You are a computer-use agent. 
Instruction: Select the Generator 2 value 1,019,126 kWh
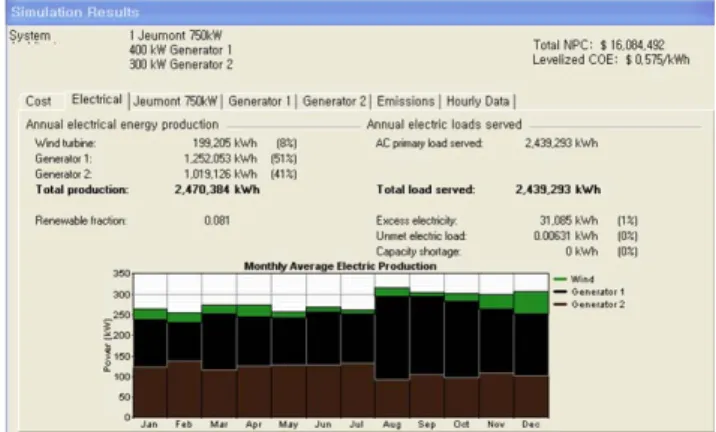pos(221,174)
